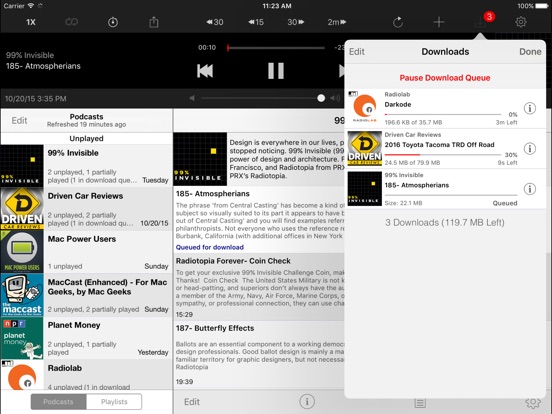Open Planet Money podcast

tap(87, 338)
